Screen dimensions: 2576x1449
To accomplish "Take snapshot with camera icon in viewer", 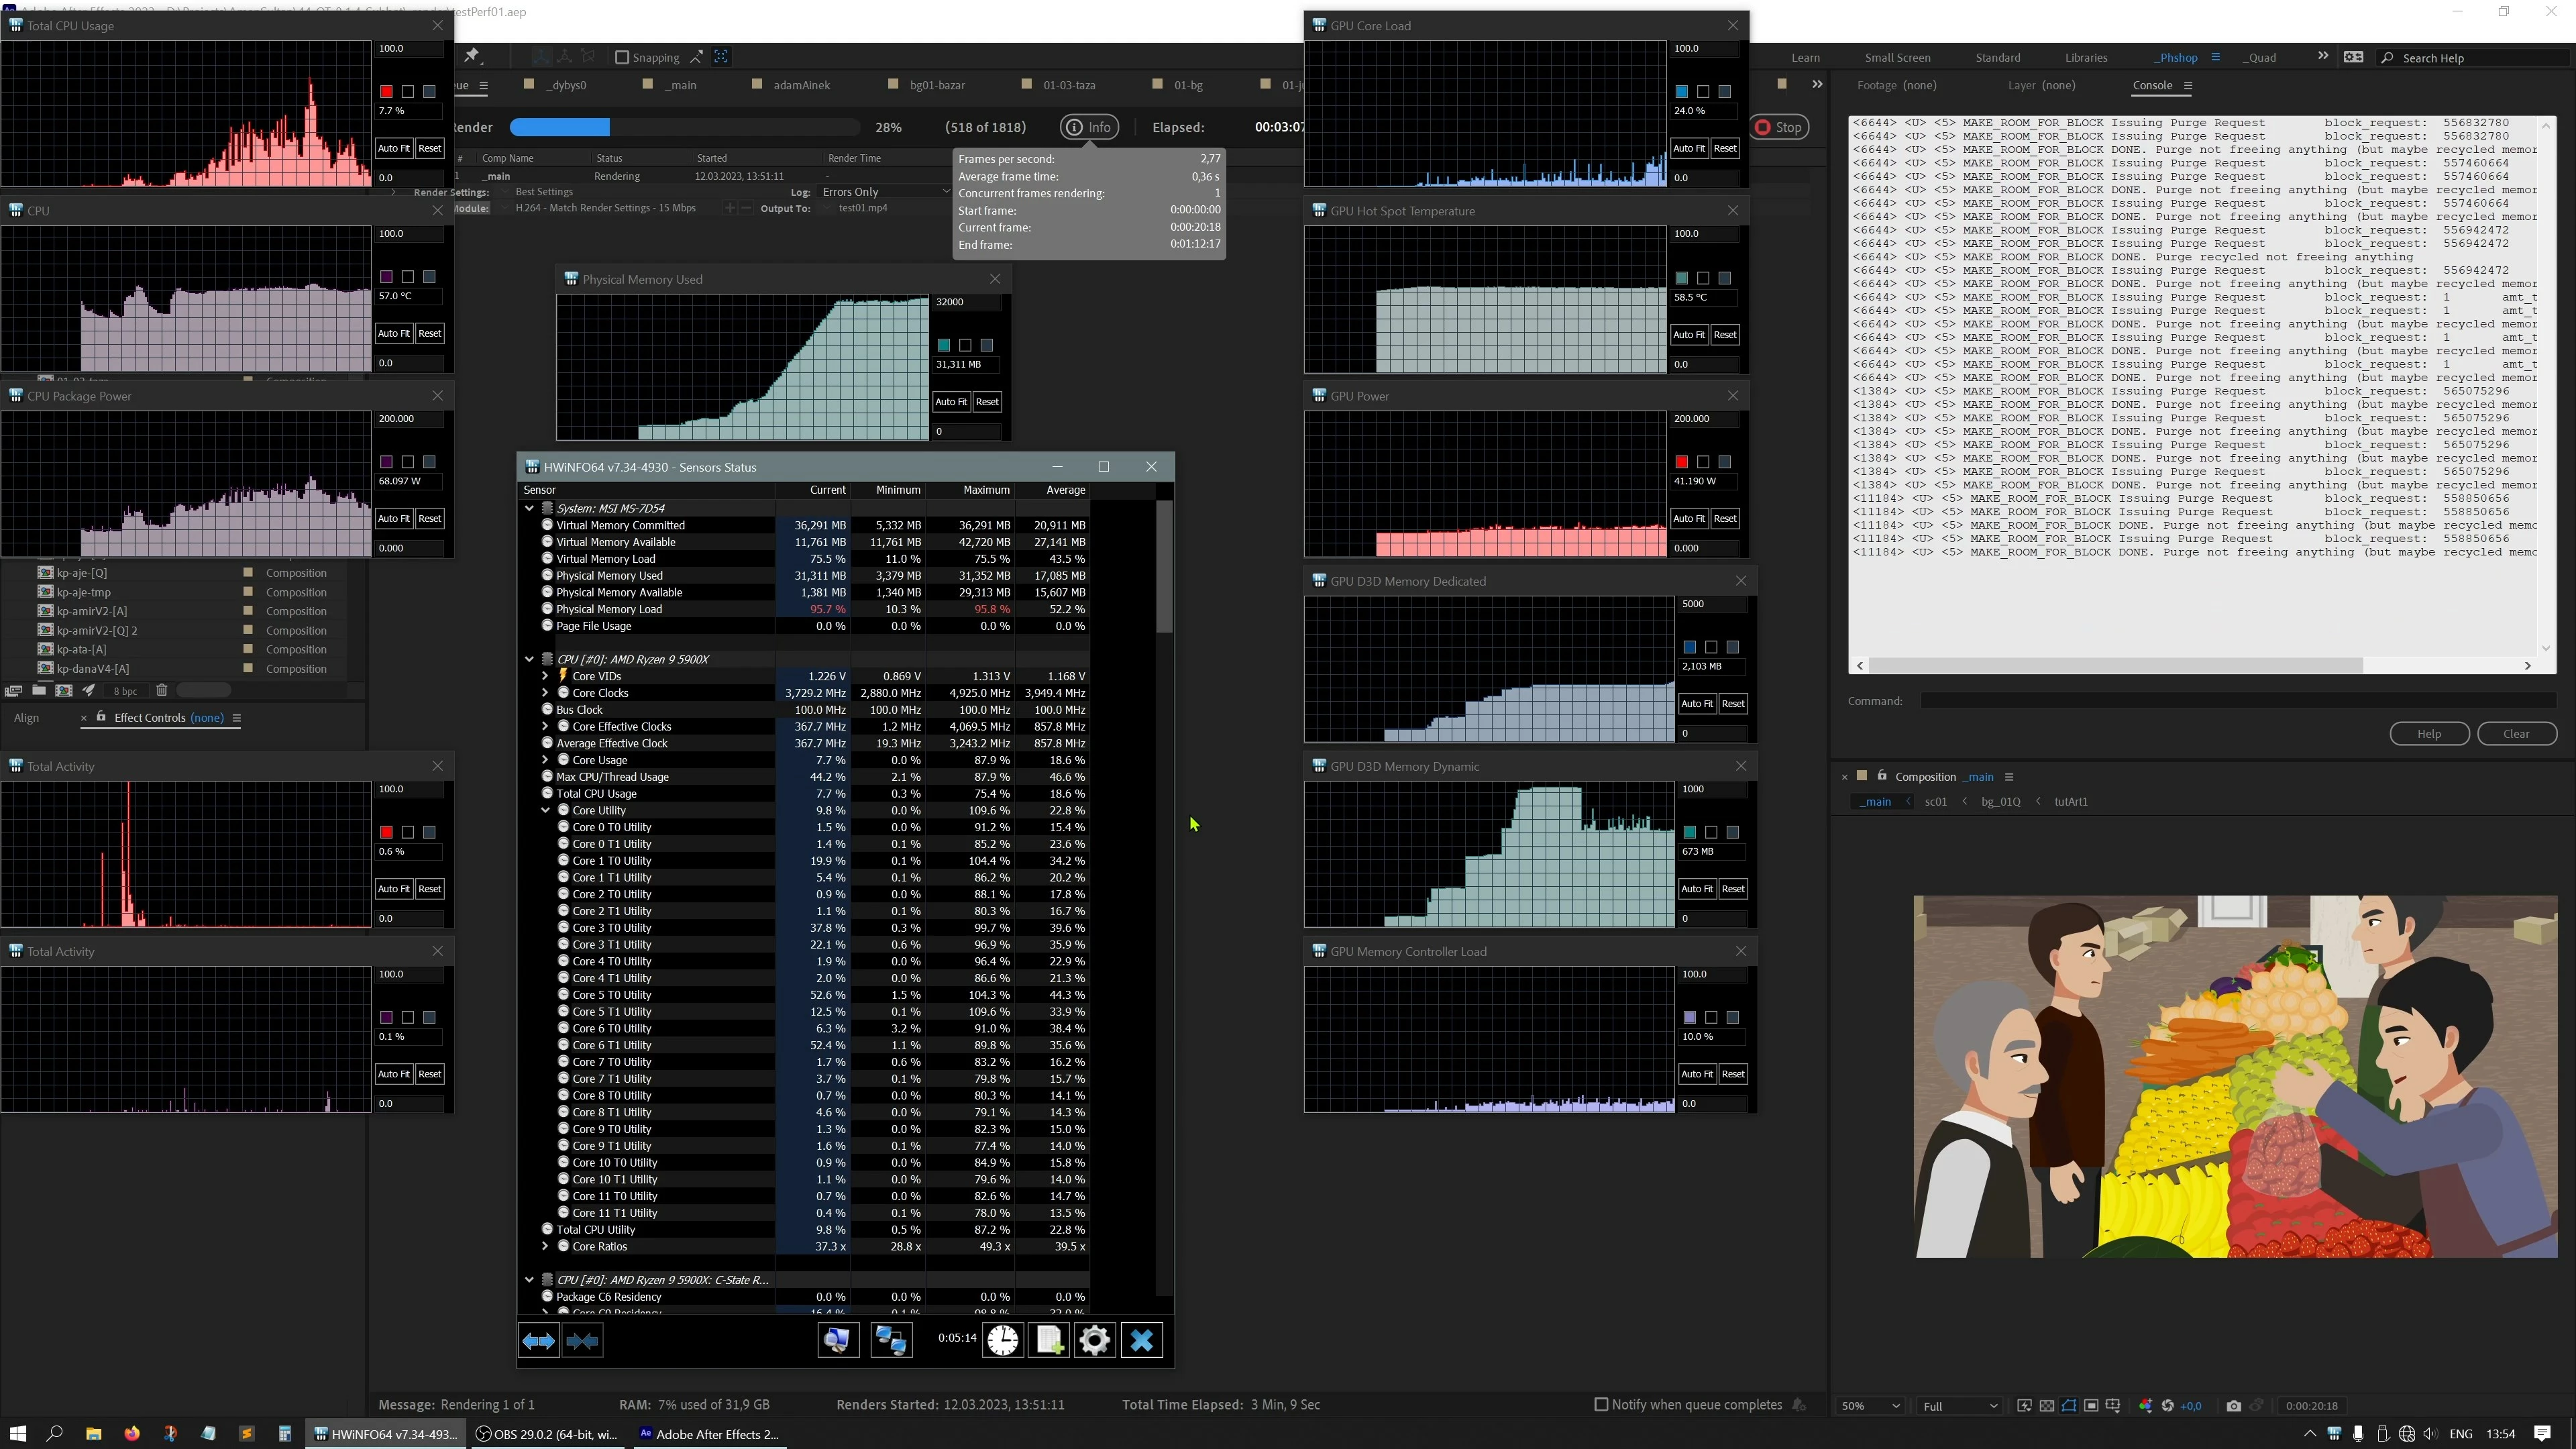I will point(2234,1405).
